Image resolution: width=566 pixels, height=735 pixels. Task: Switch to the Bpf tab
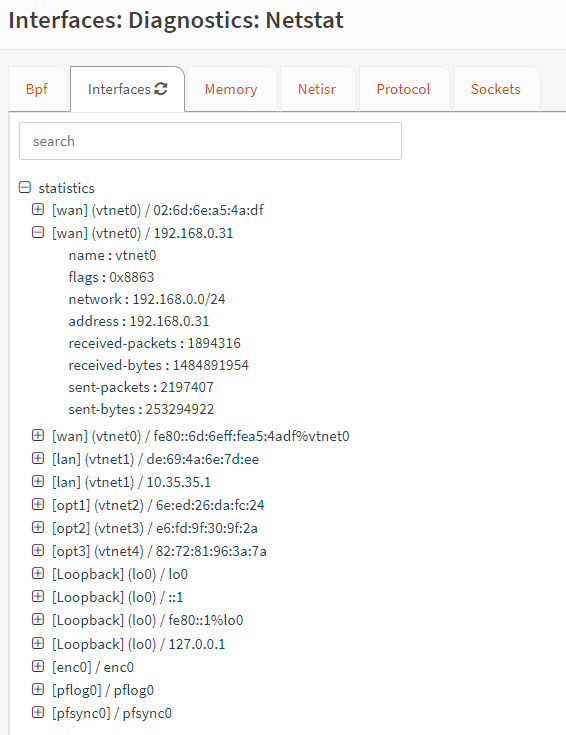click(37, 89)
